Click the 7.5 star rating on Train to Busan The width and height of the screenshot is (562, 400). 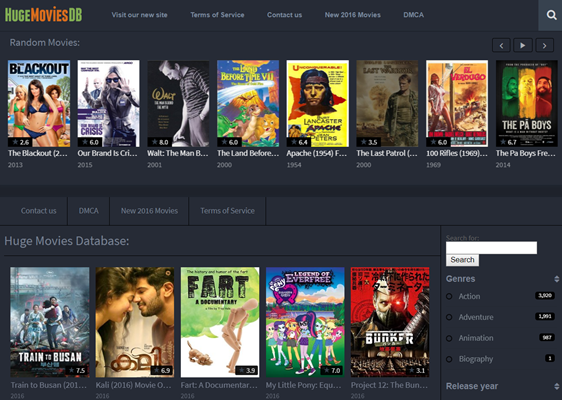click(76, 370)
